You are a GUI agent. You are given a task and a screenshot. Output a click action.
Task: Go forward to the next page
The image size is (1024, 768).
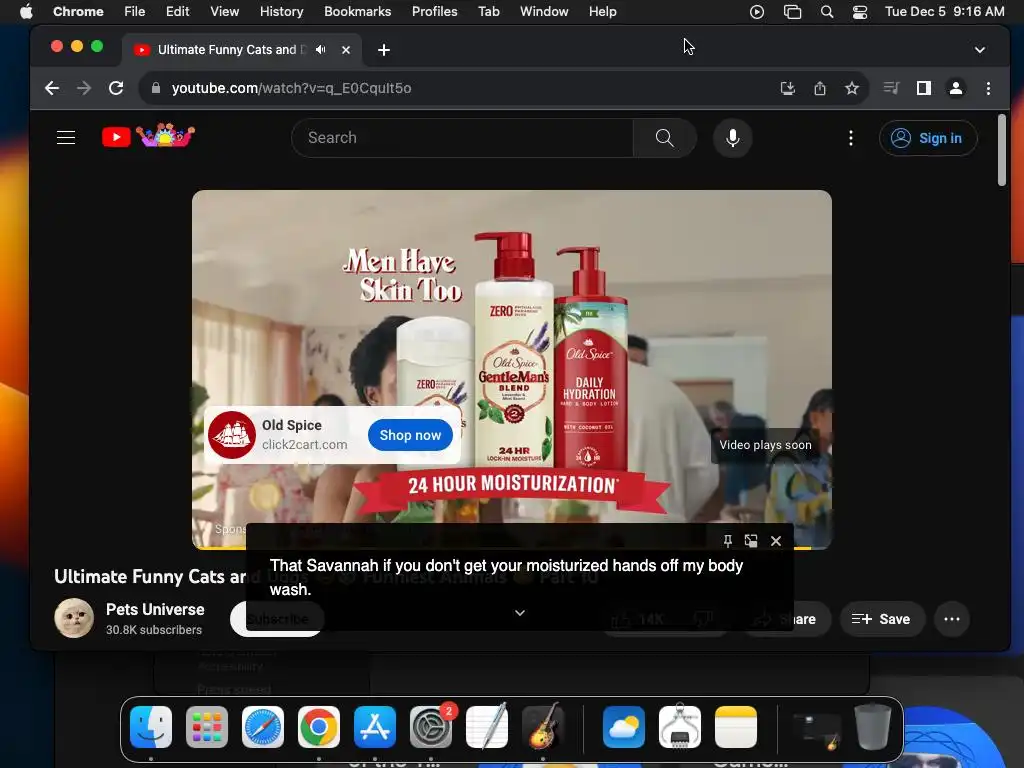coord(84,88)
